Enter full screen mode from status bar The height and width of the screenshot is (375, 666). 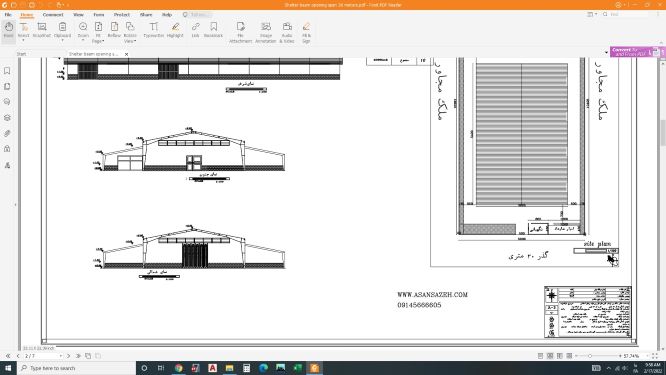tap(655, 356)
